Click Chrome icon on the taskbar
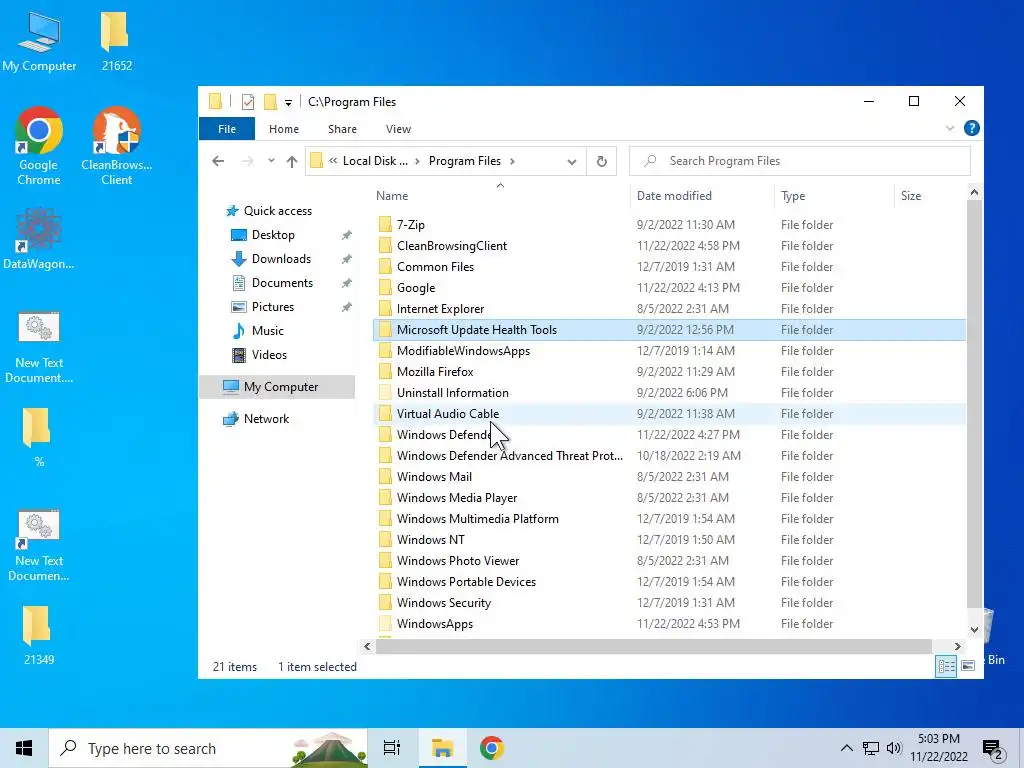The width and height of the screenshot is (1024, 768). 491,748
